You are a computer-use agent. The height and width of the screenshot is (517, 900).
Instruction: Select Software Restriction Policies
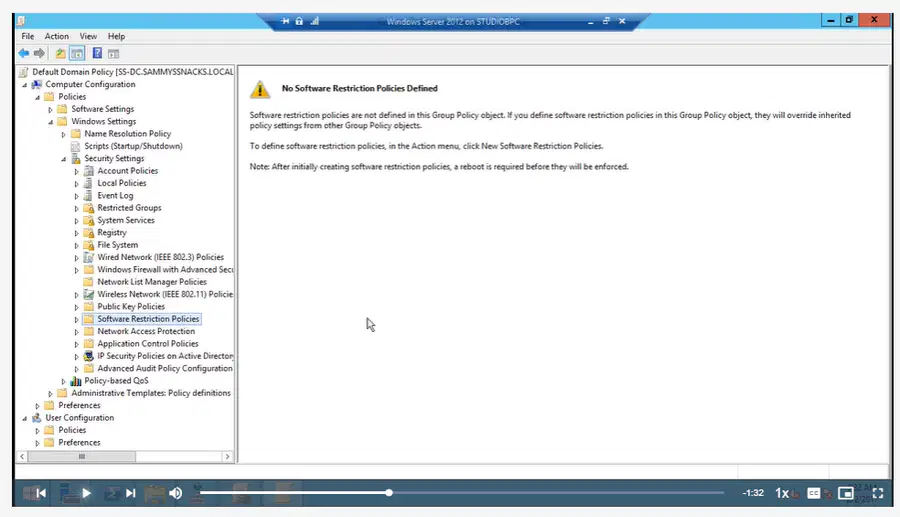click(148, 319)
